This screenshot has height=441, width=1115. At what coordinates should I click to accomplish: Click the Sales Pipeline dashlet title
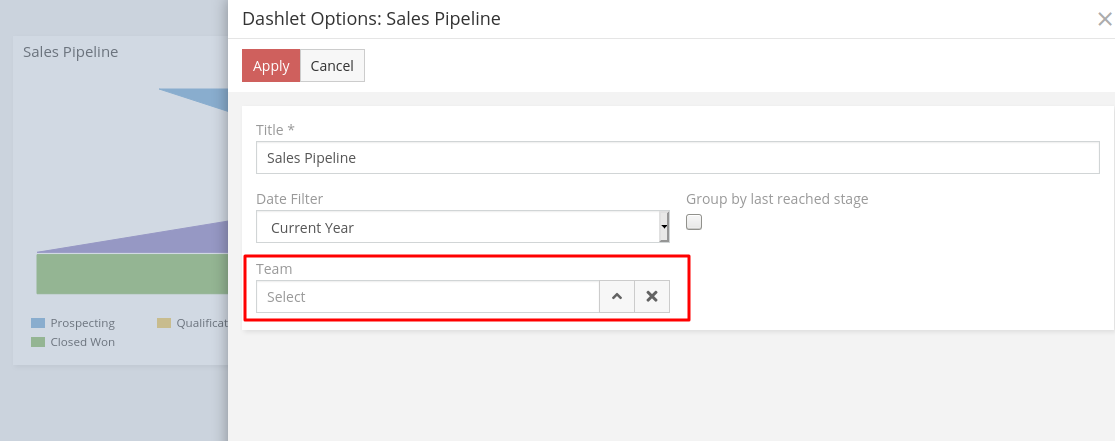[71, 52]
